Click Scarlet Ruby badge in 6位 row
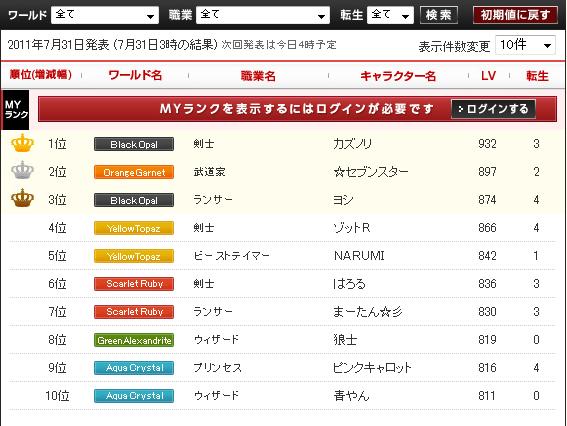The height and width of the screenshot is (426, 567). click(x=134, y=284)
